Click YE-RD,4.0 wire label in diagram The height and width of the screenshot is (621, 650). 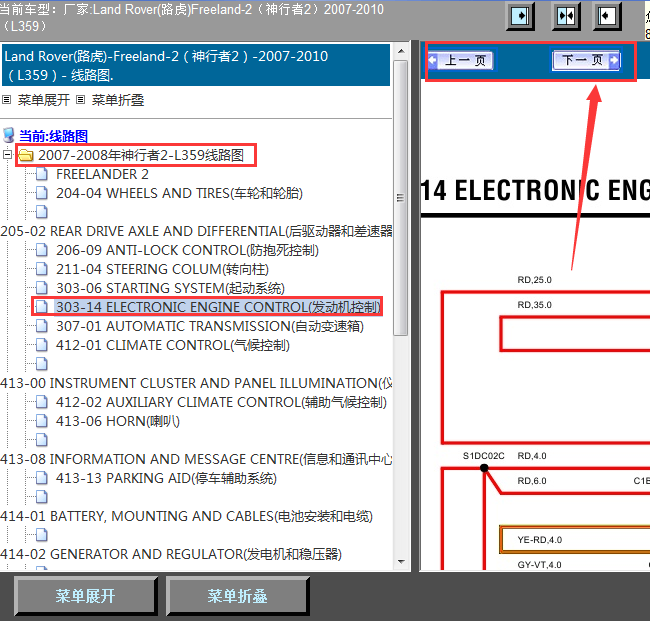(539, 540)
